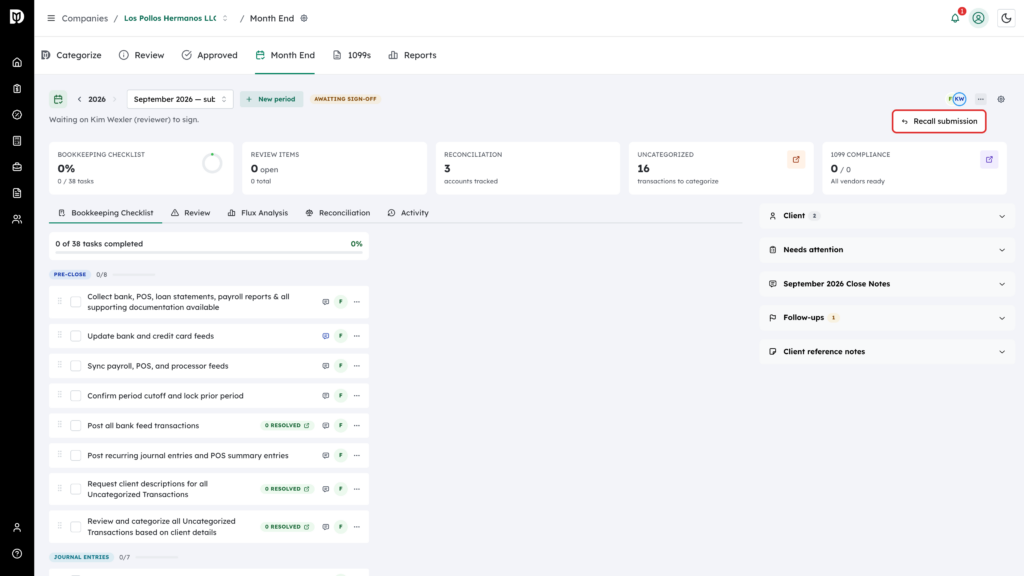Click the 0 of 38 tasks progress bar

tap(209, 252)
